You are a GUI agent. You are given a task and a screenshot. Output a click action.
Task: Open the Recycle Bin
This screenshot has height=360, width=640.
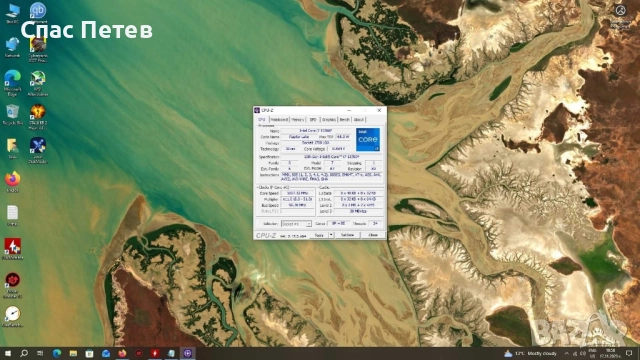12,114
